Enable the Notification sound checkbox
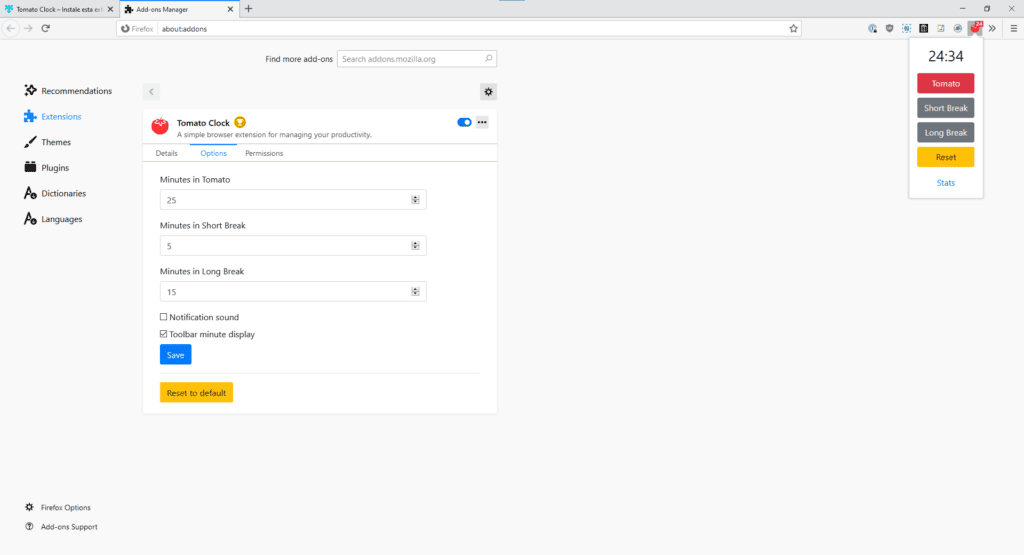Image resolution: width=1024 pixels, height=555 pixels. [x=163, y=317]
